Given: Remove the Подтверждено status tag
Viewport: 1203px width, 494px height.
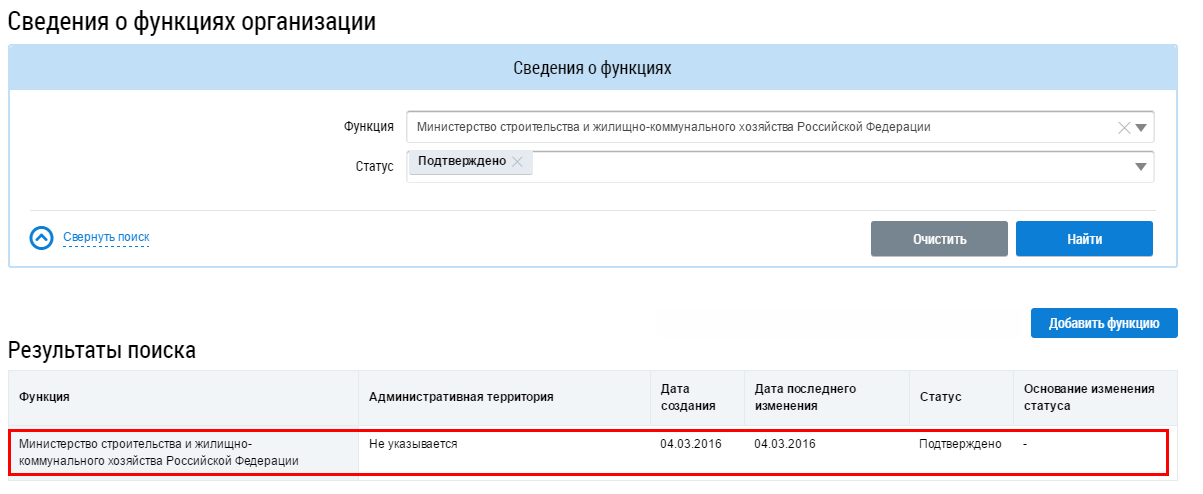Looking at the screenshot, I should (x=517, y=162).
